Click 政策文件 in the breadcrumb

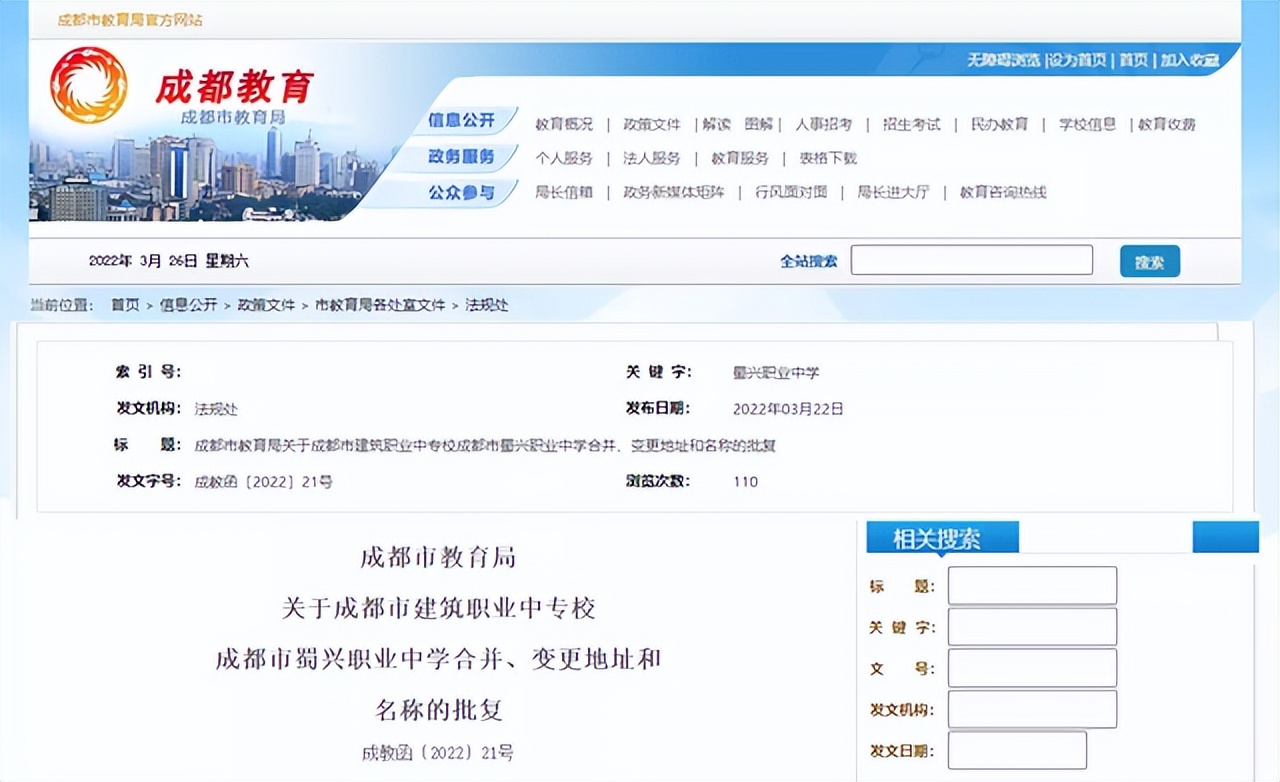[266, 305]
